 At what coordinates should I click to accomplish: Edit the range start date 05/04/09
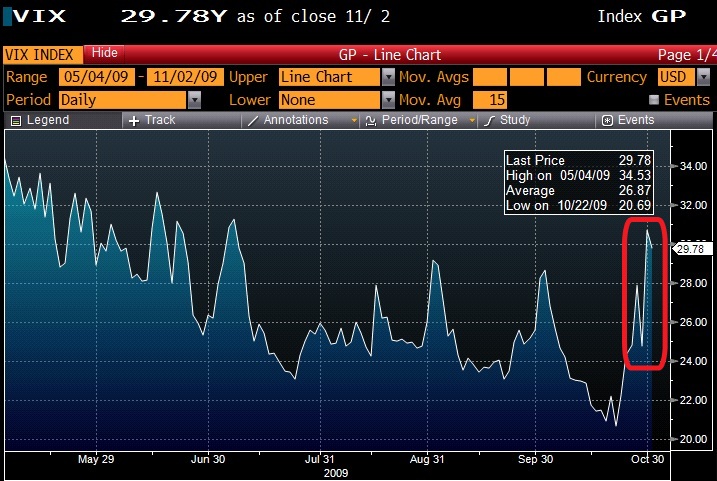tap(95, 77)
